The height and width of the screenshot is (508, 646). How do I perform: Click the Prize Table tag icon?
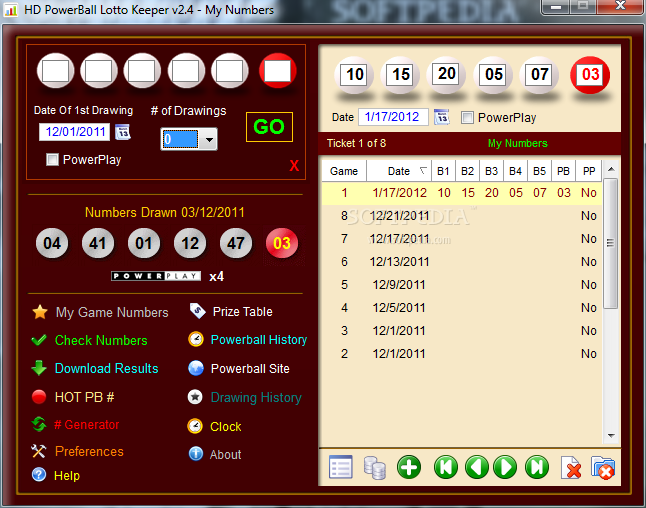[x=197, y=311]
